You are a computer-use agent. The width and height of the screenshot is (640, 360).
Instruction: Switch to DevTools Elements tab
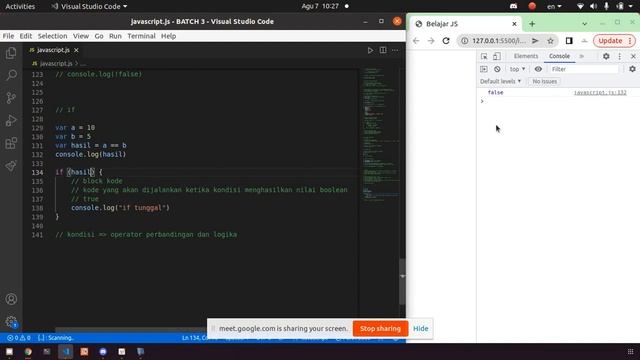[526, 56]
